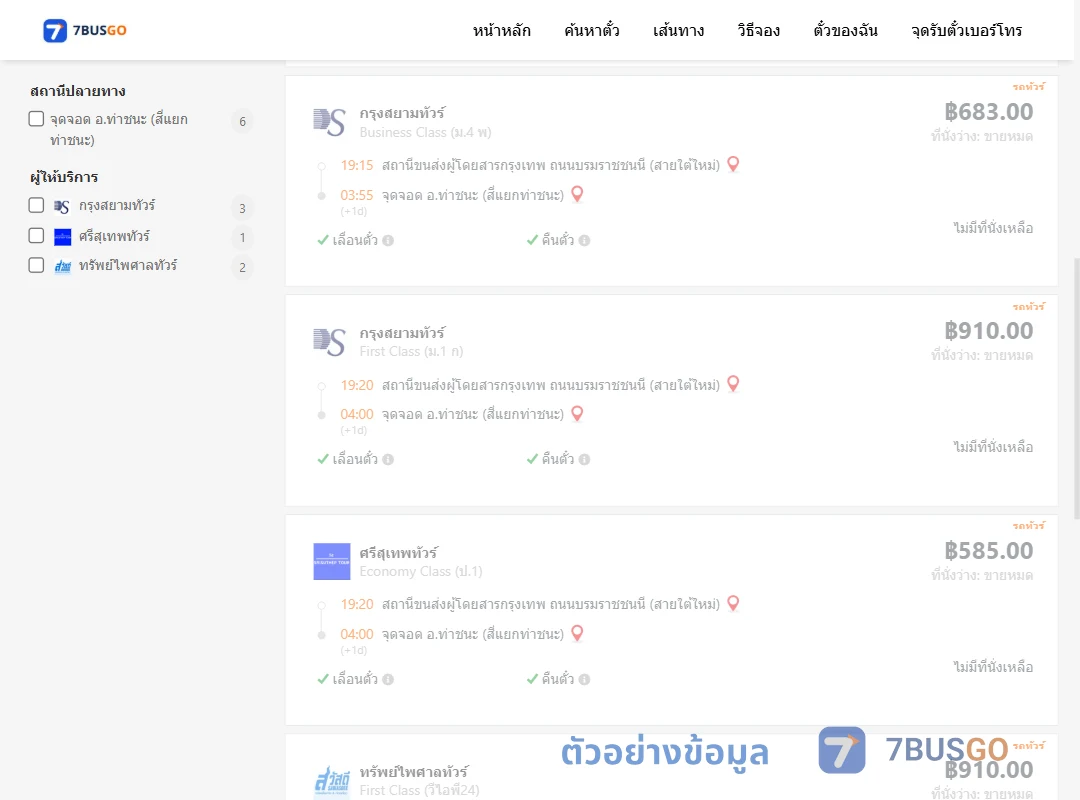Screen dimensions: 1080x800
Task: Click ไม่มีที่นั่งเหลือ on กรุงสยามทัวร์ ฿910.00 trip
Action: pyautogui.click(x=993, y=447)
